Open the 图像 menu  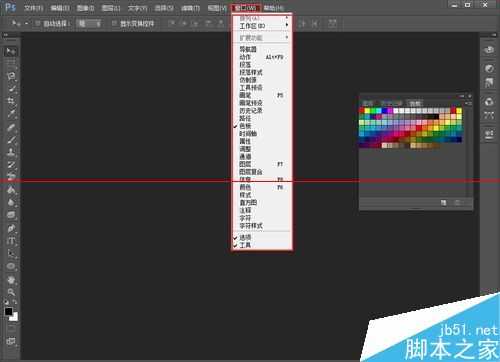tap(85, 8)
